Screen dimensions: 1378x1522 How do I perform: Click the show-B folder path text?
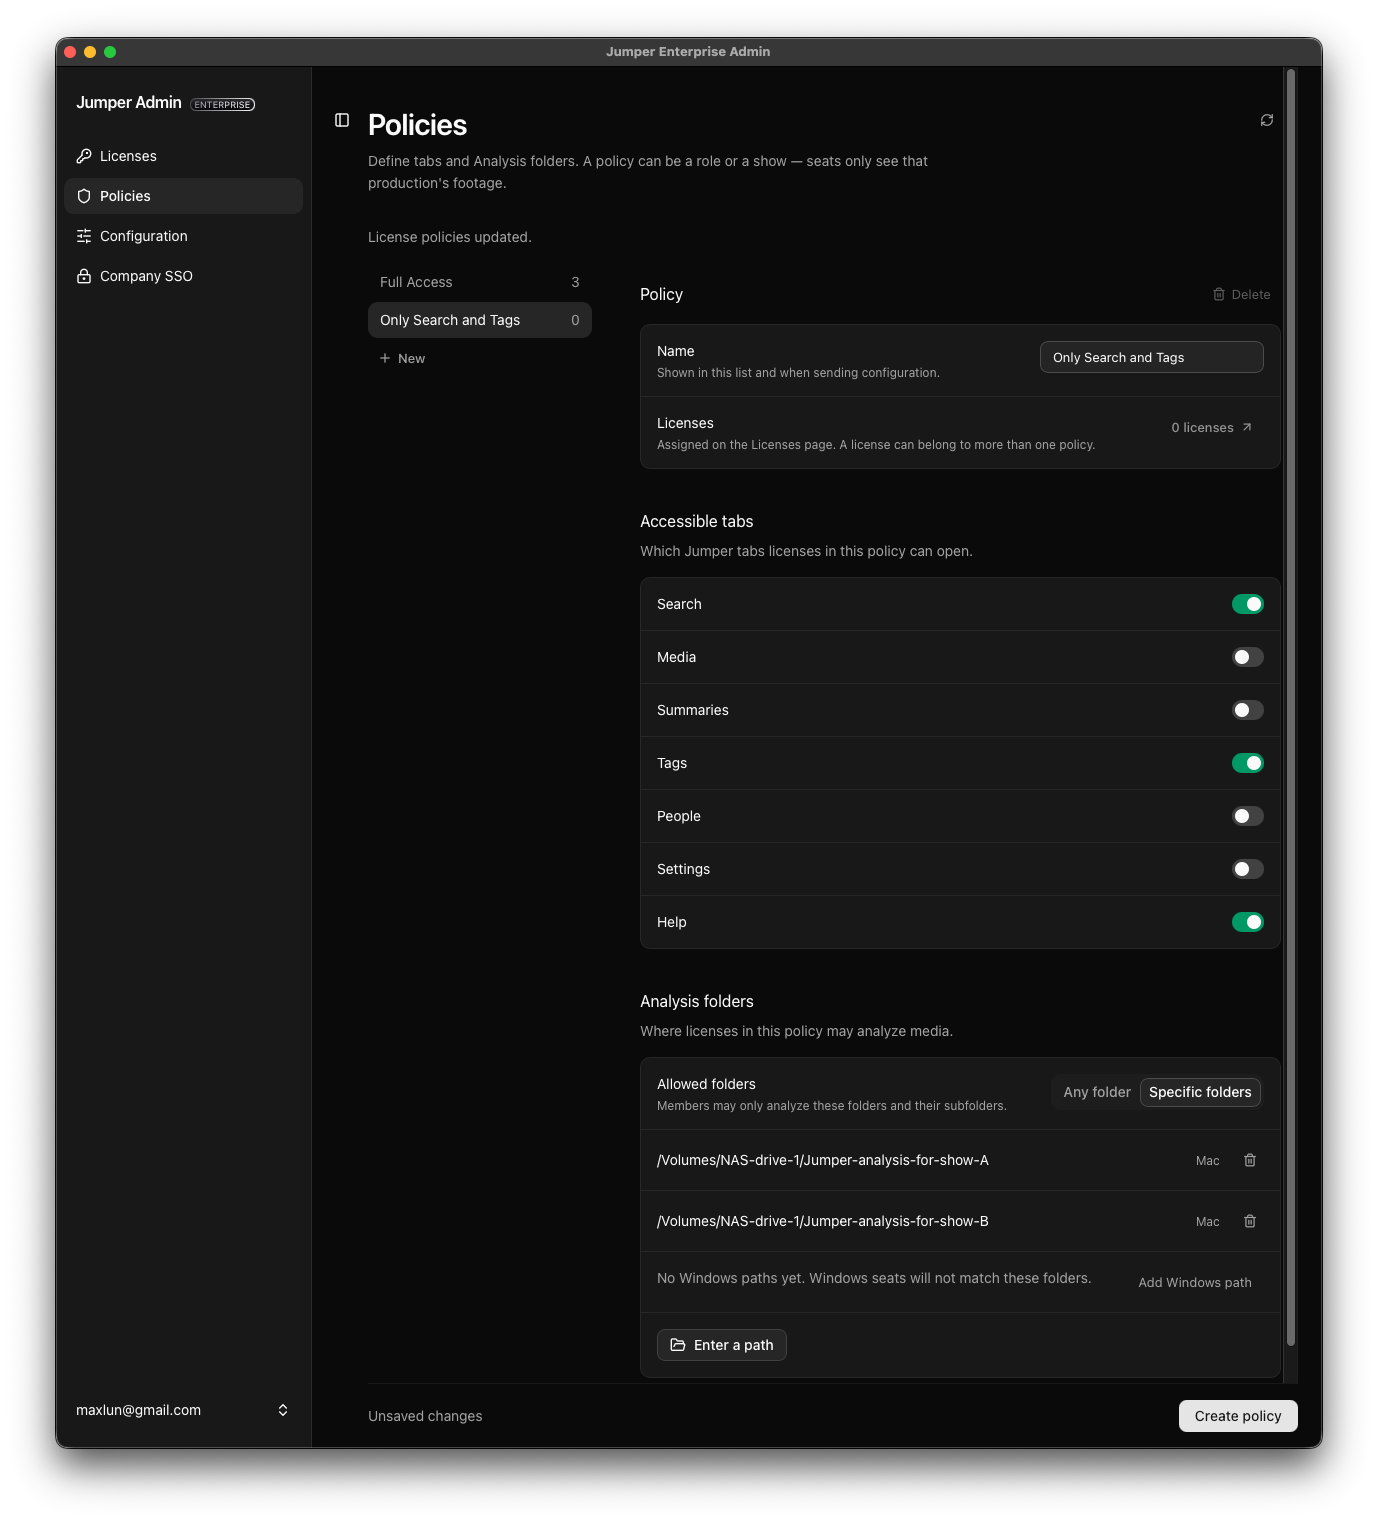[x=823, y=1221]
